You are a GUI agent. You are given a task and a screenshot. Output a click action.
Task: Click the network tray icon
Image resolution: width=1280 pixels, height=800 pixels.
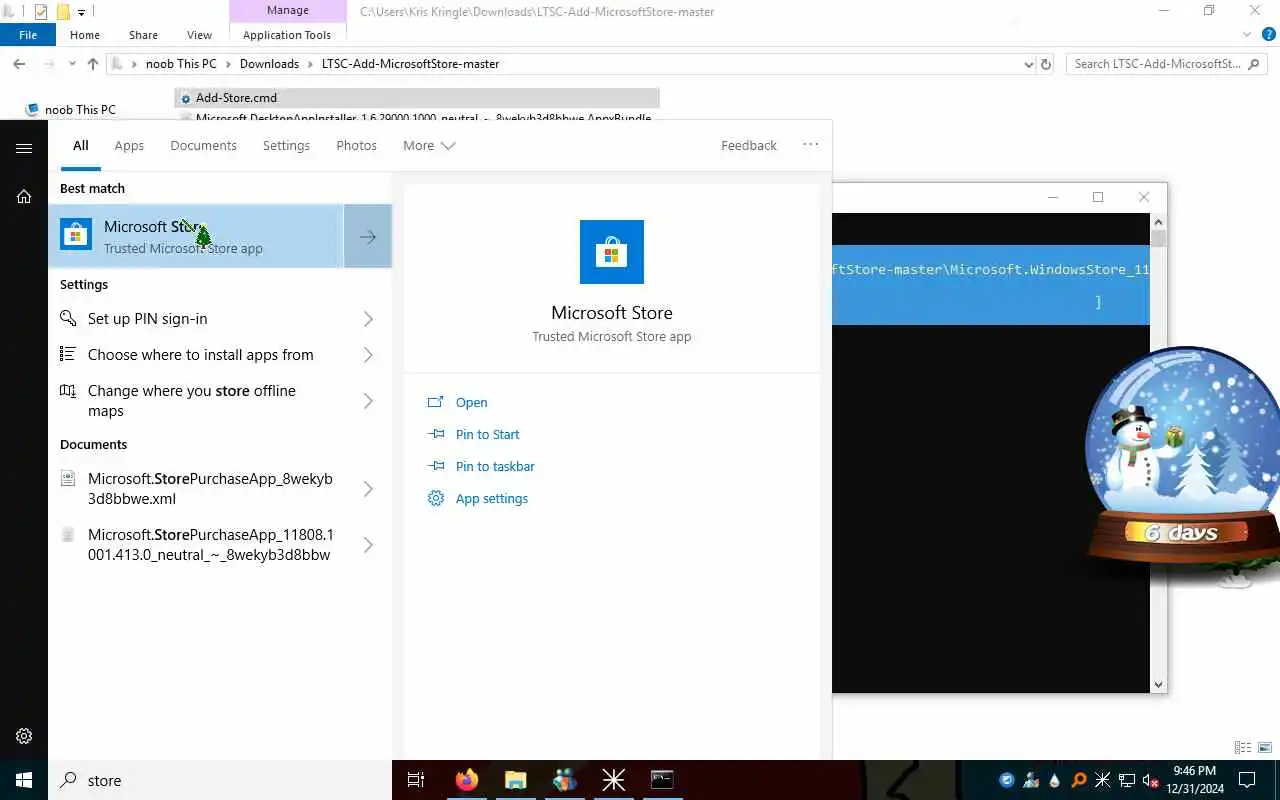1126,780
